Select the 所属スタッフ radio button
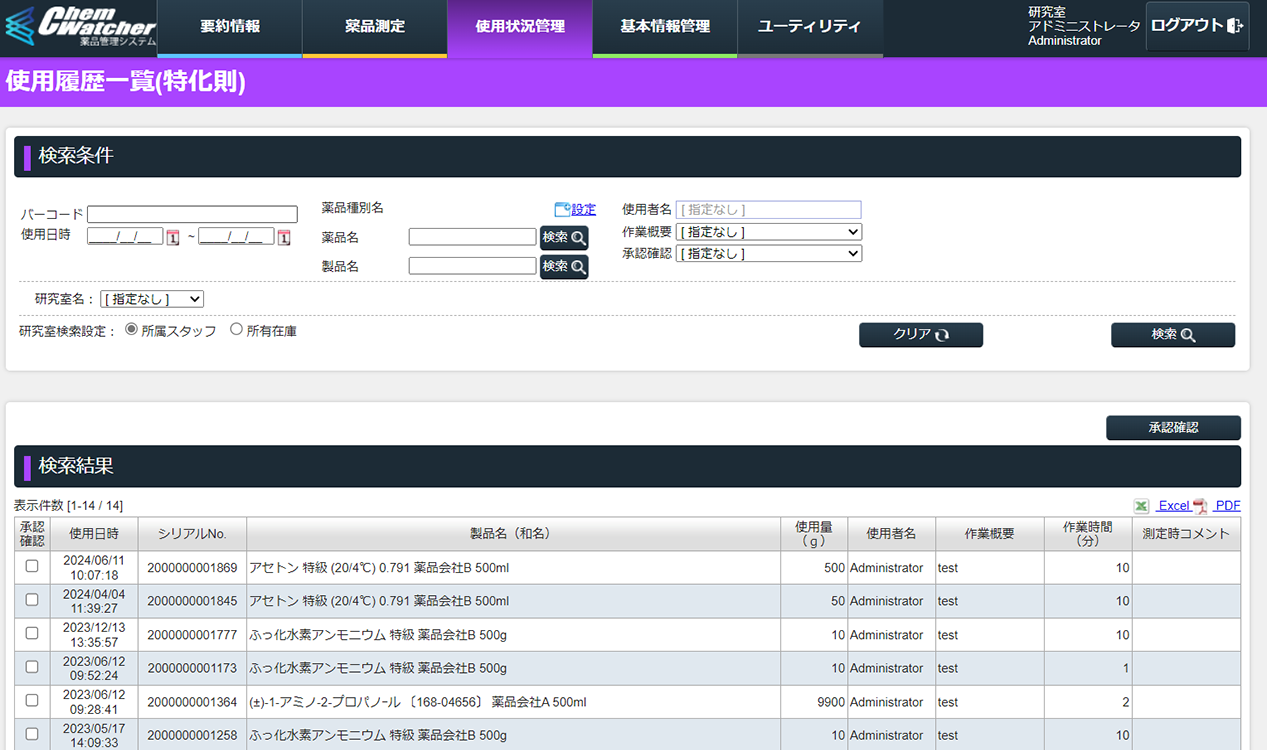Image resolution: width=1267 pixels, height=750 pixels. click(131, 329)
